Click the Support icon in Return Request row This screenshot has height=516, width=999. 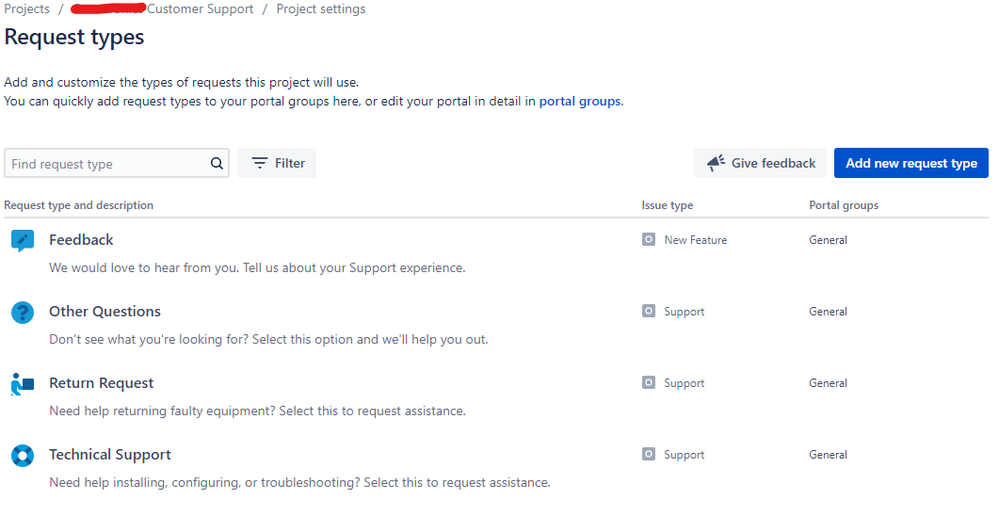[x=649, y=383]
